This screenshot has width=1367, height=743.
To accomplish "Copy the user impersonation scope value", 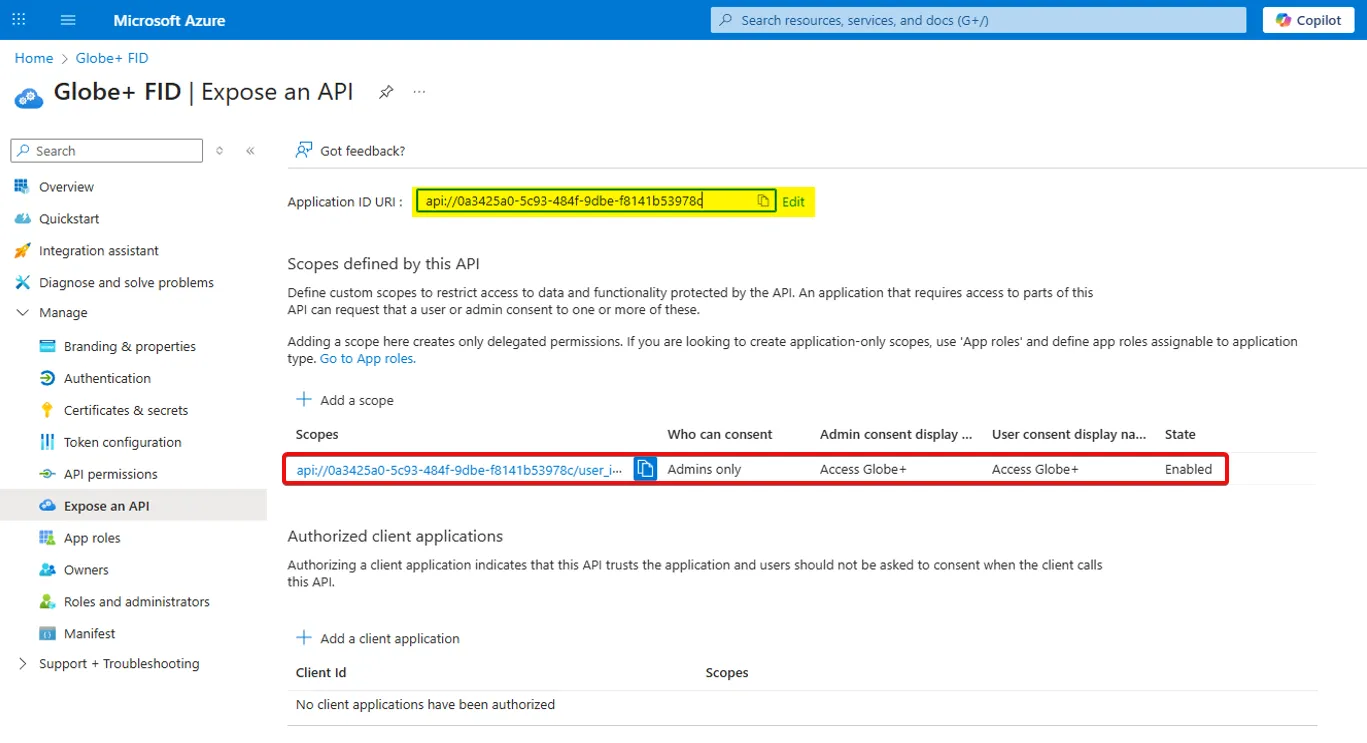I will coord(645,469).
